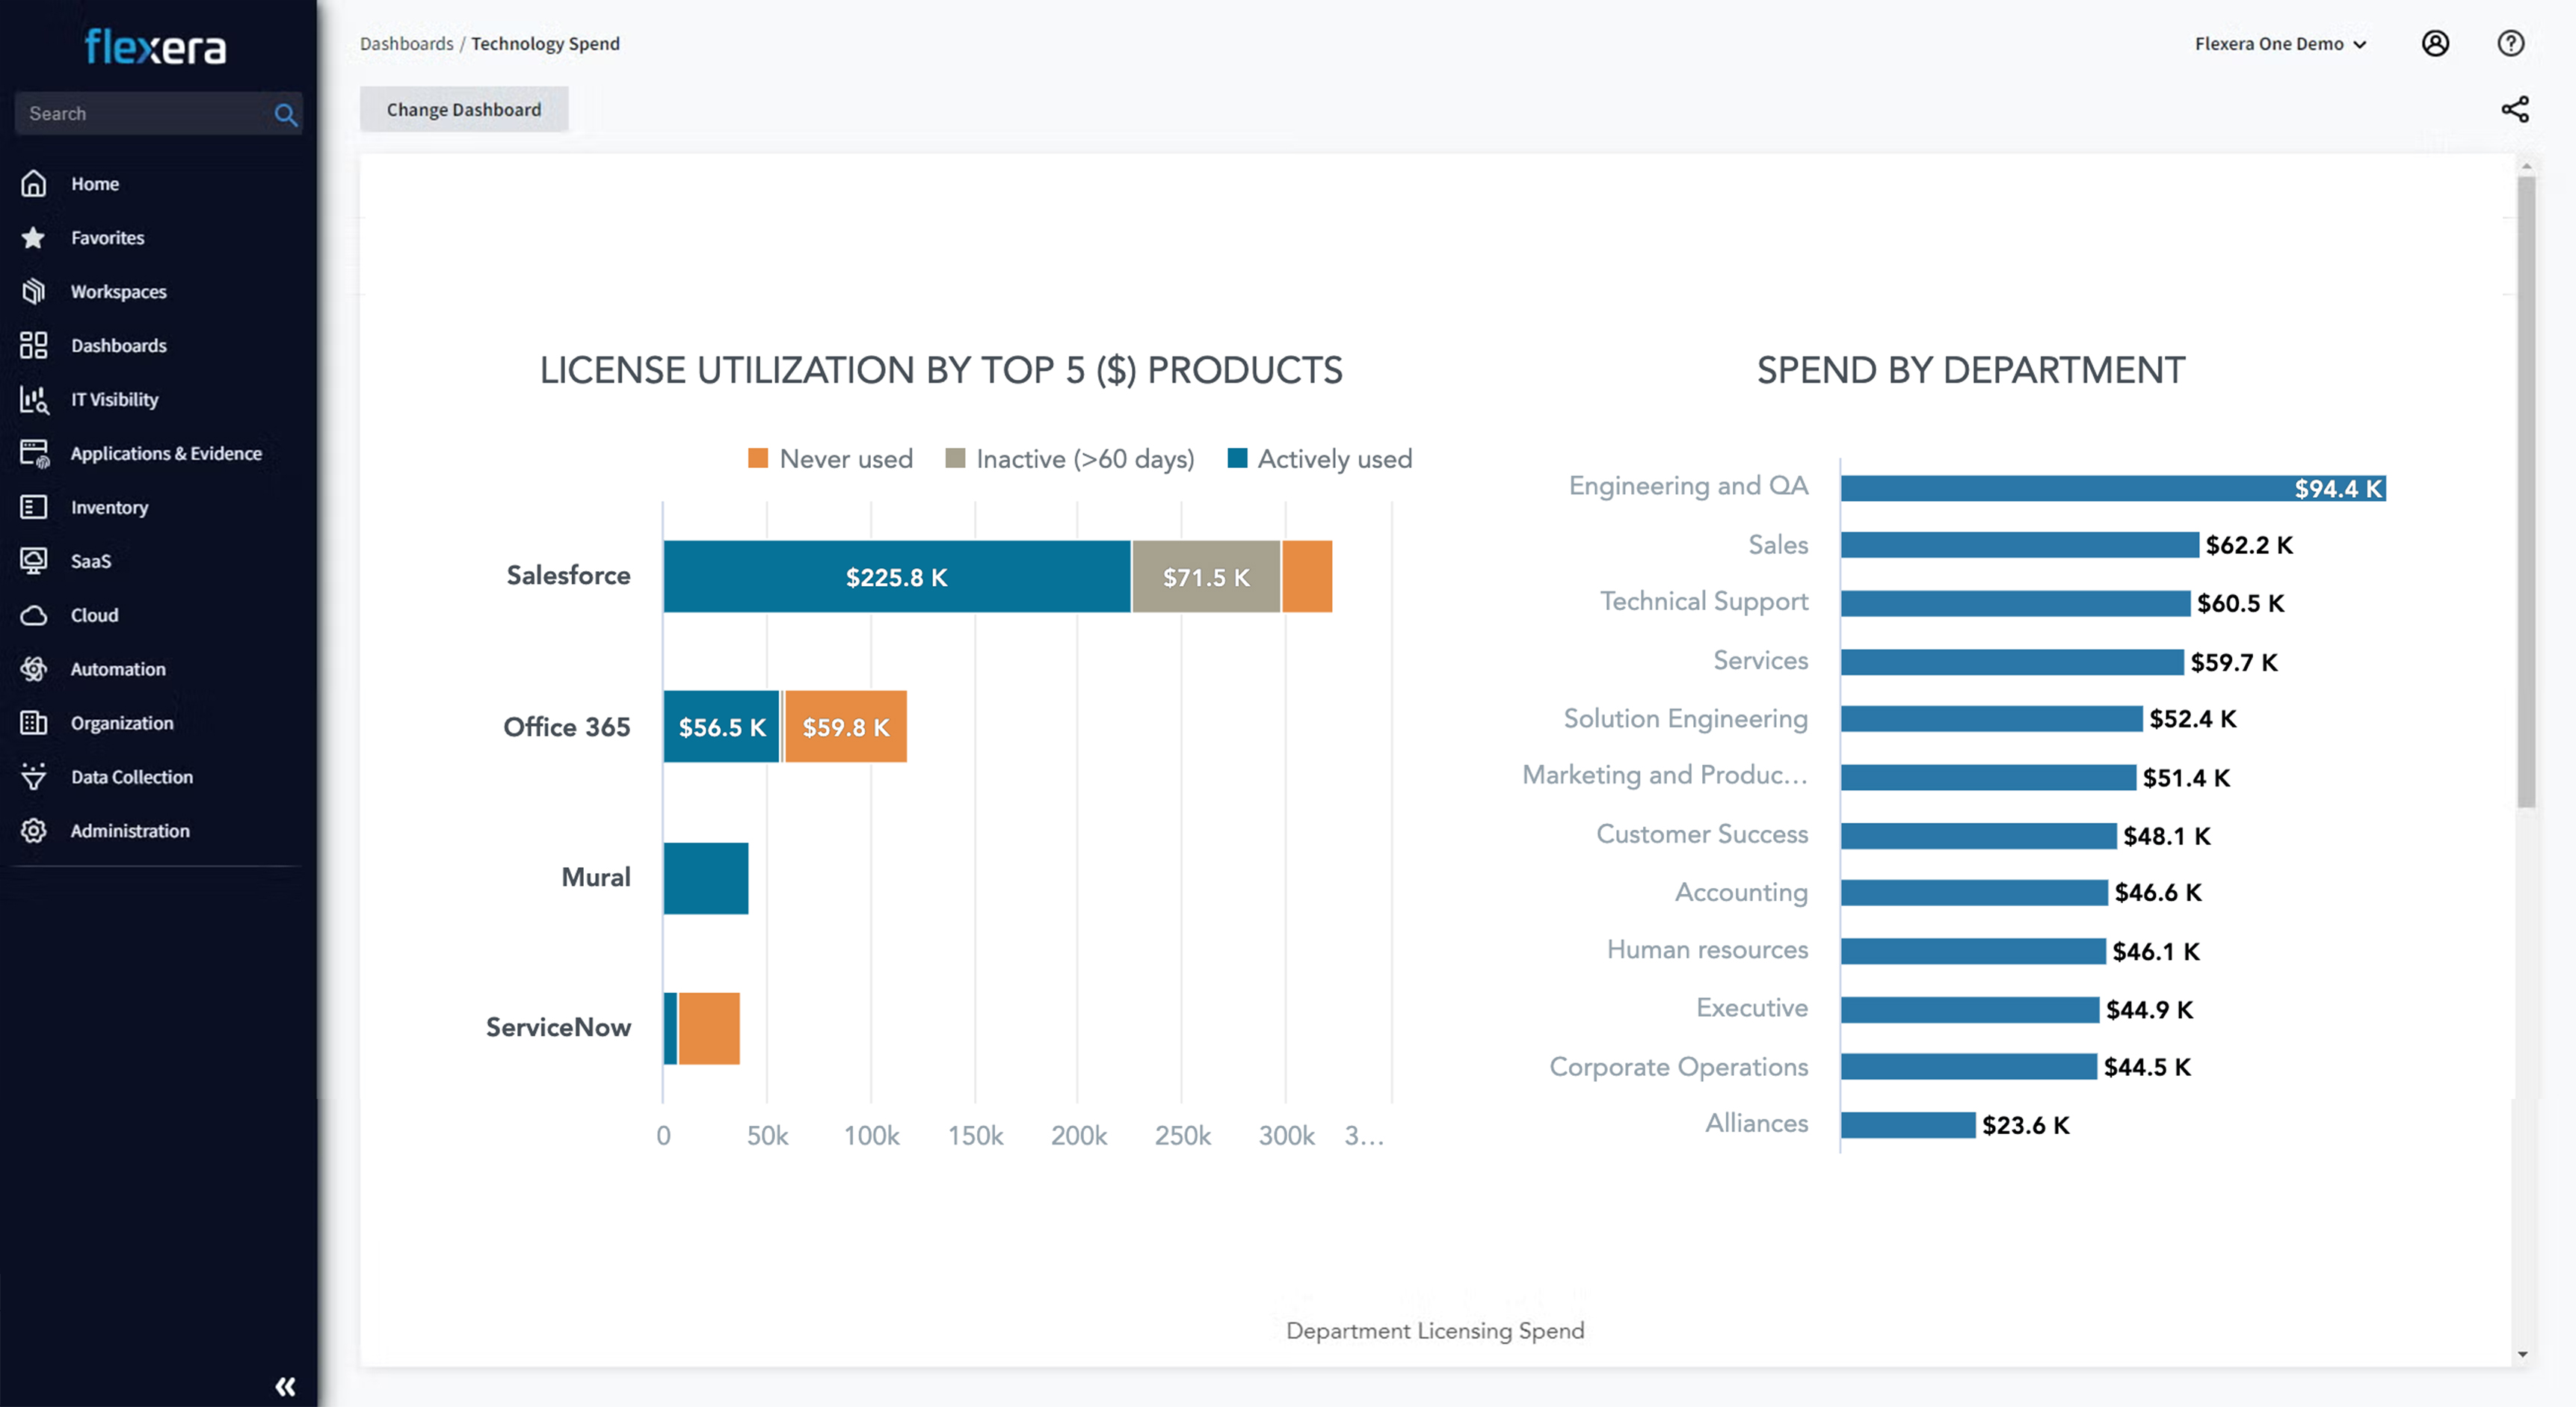2576x1407 pixels.
Task: Expand the Flexera One Demo dropdown
Action: point(2280,44)
